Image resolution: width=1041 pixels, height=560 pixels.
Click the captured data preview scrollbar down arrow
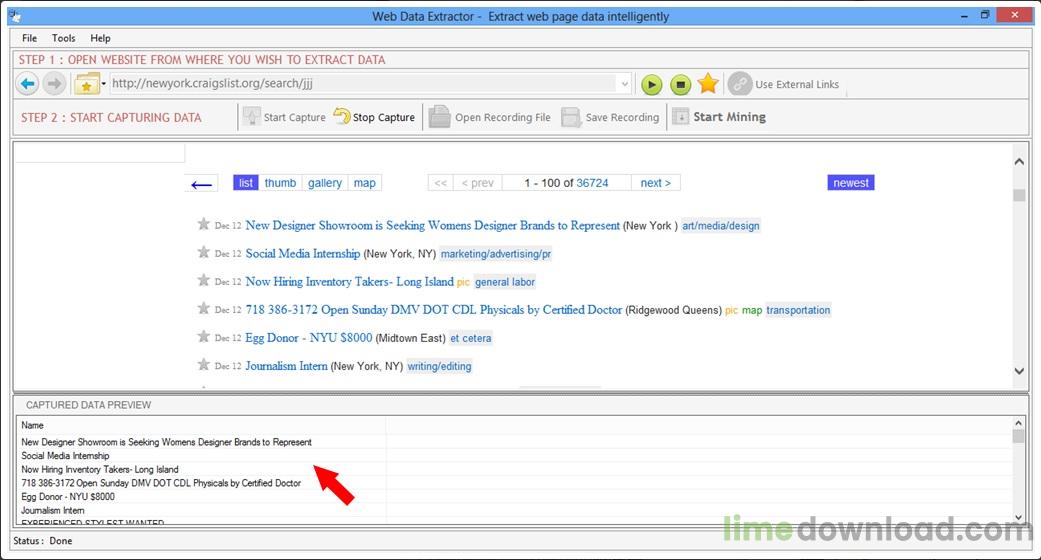coord(1018,517)
